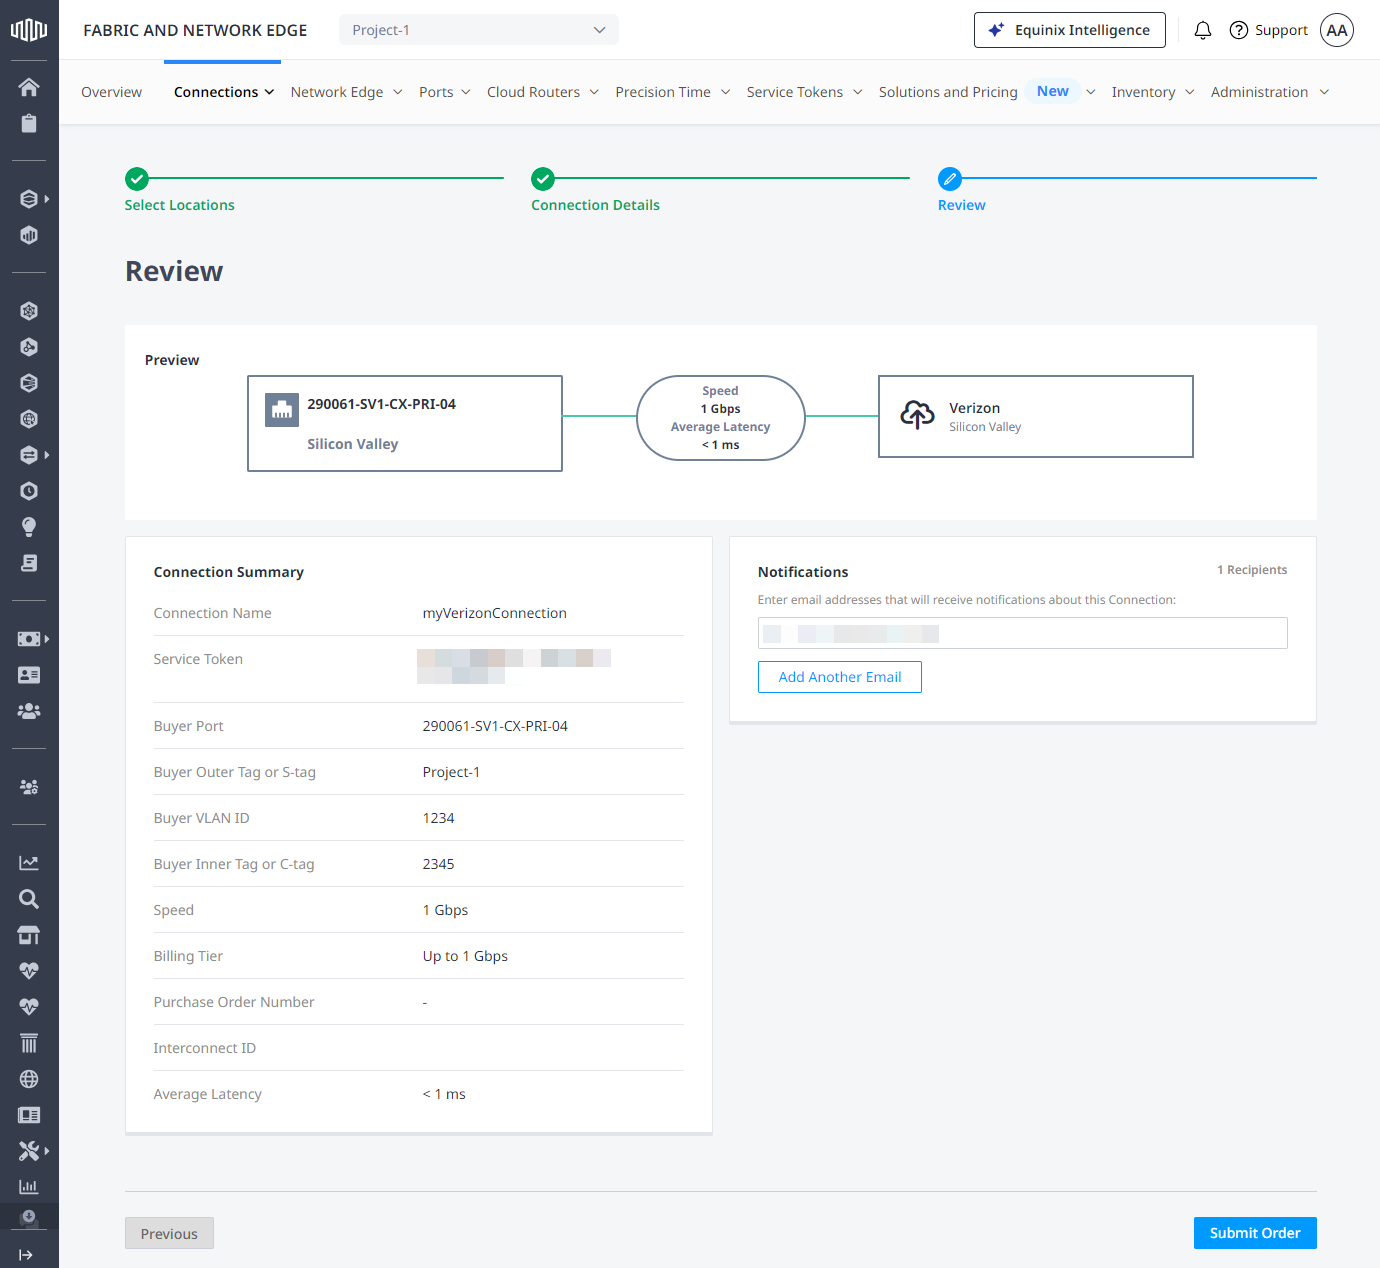Select the Verizon Silicon Valley preview card

[1035, 417]
